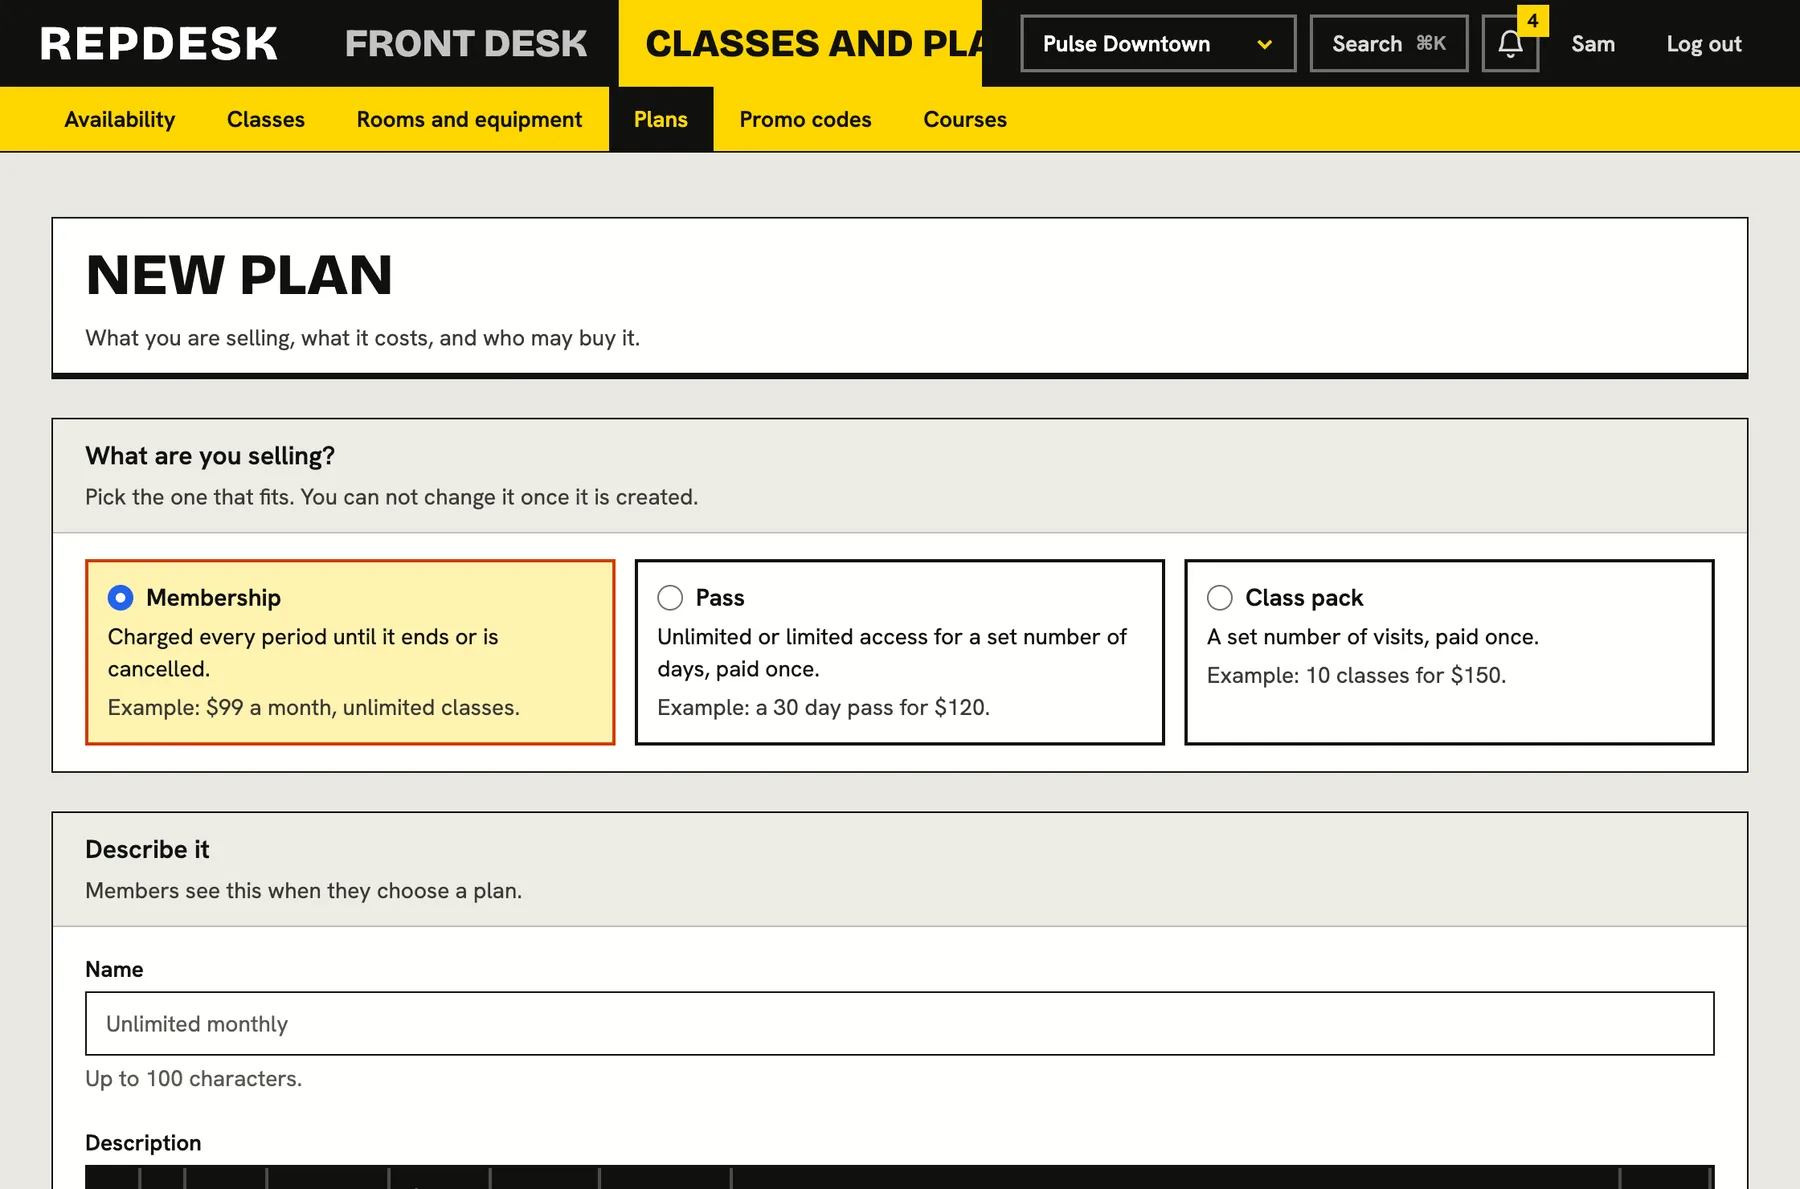This screenshot has height=1189, width=1800.
Task: Click the NEW PLAN page title
Action: (239, 275)
